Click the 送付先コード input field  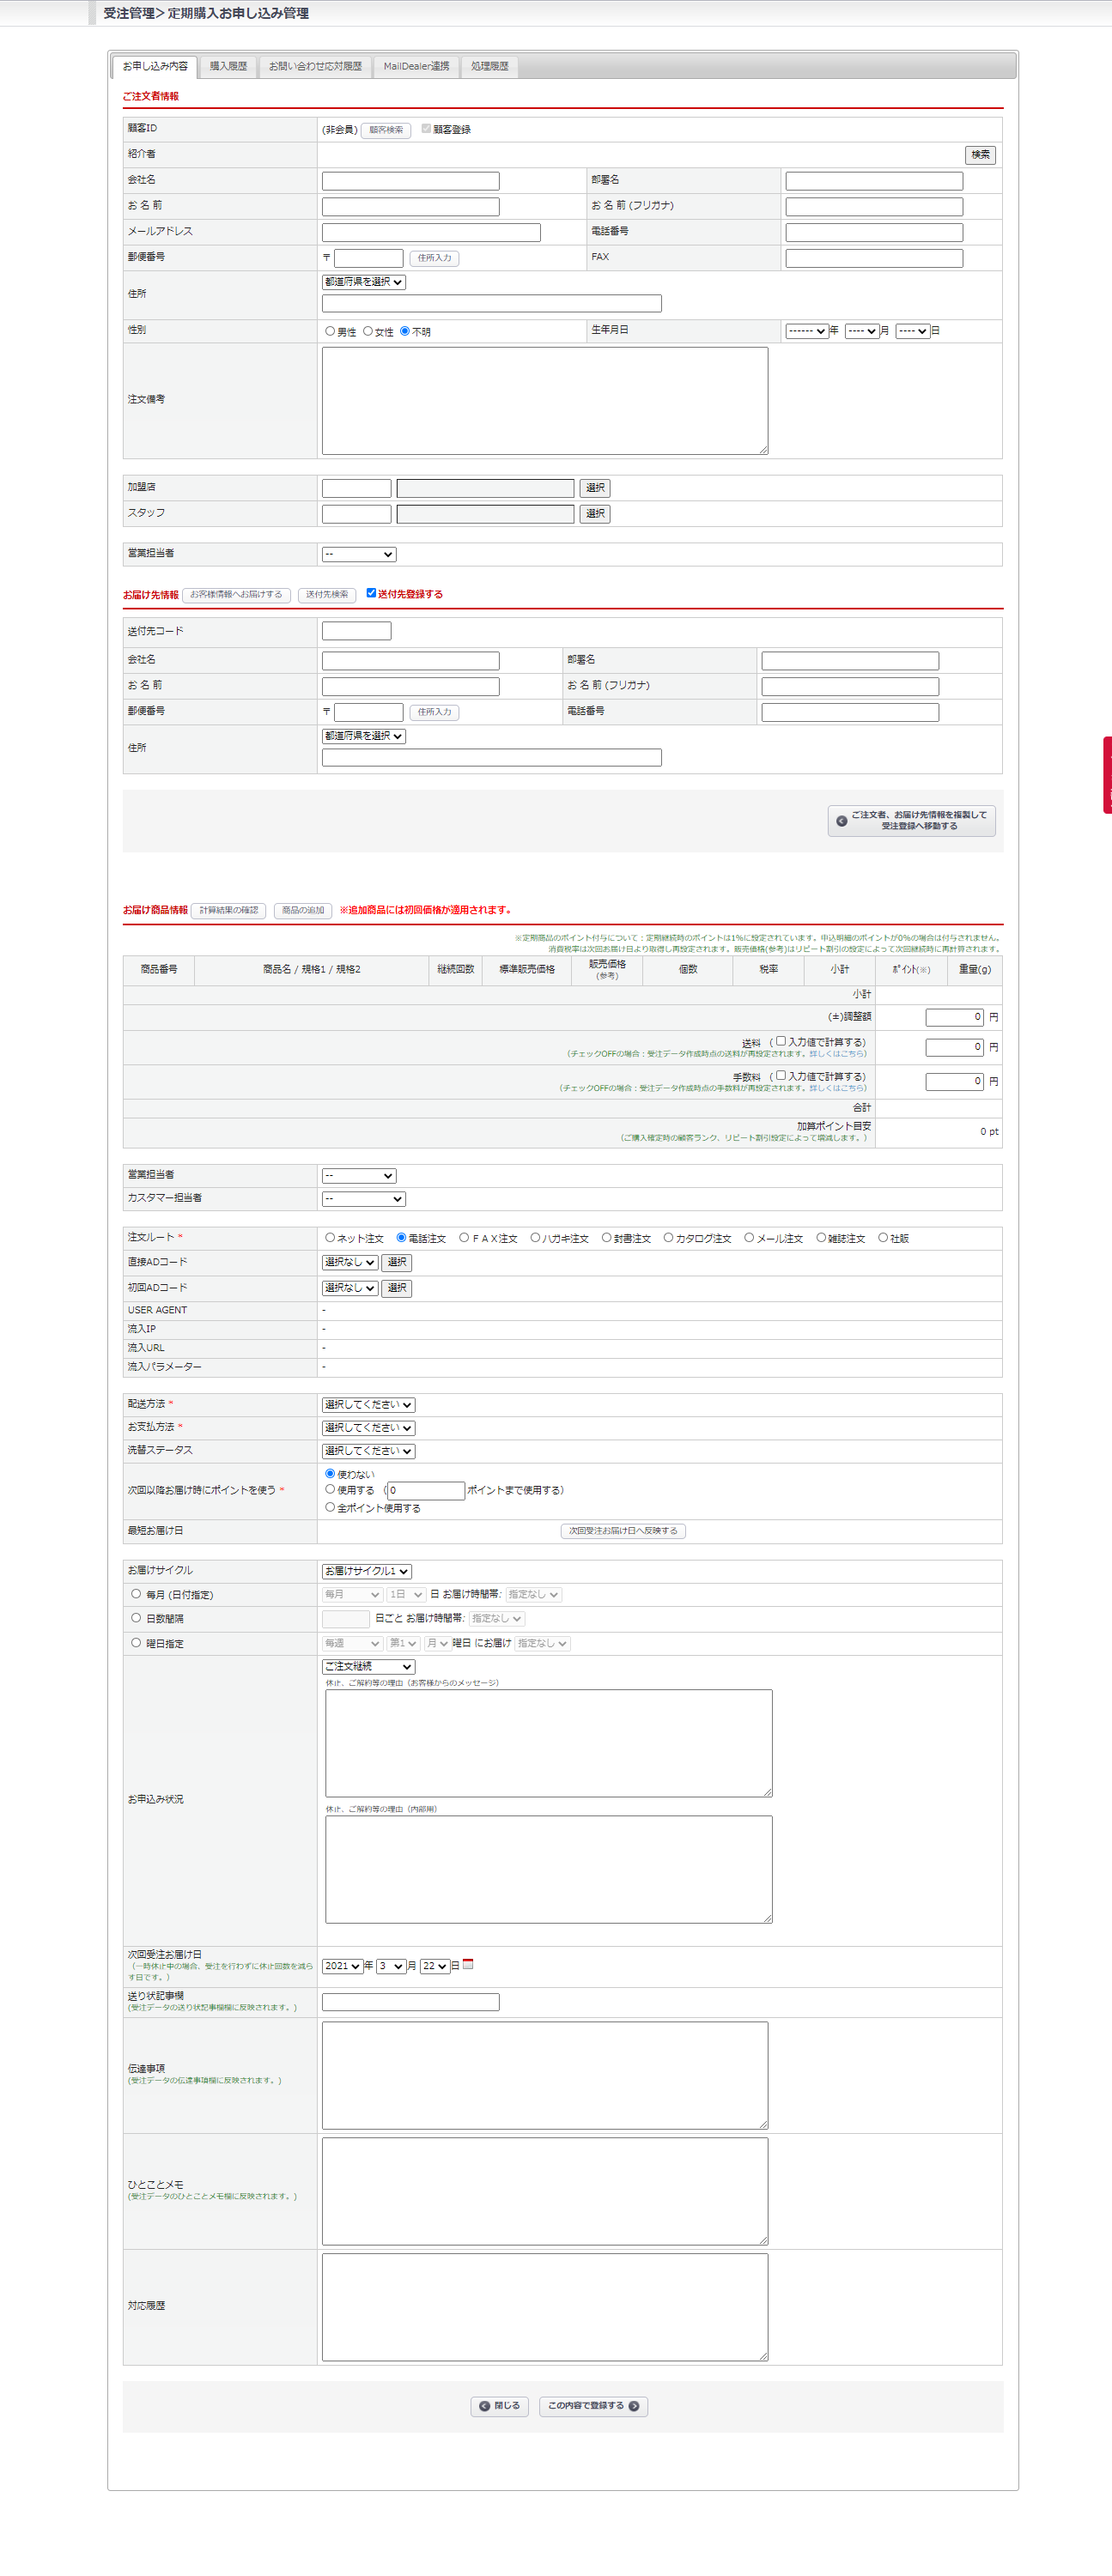[357, 631]
